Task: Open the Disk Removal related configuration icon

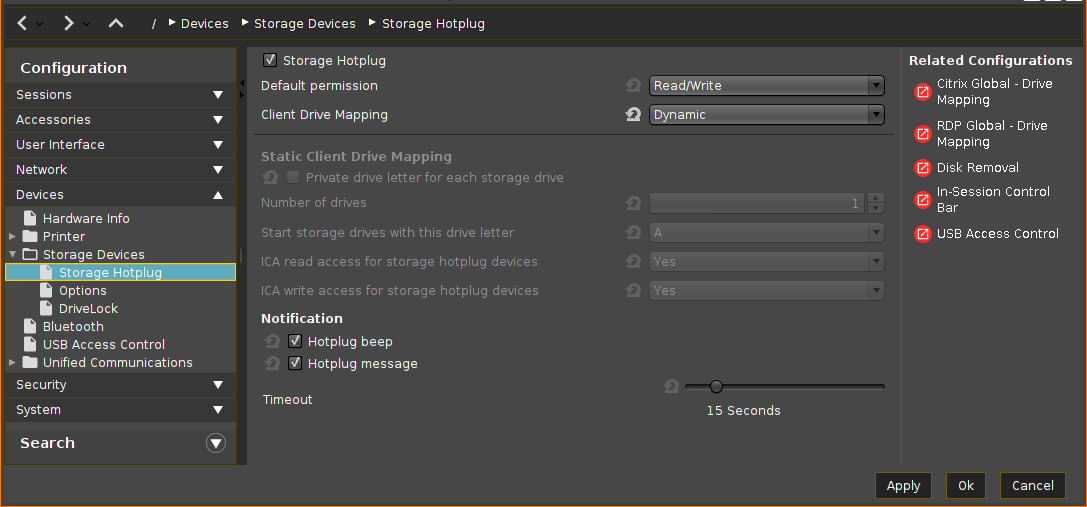Action: point(922,168)
